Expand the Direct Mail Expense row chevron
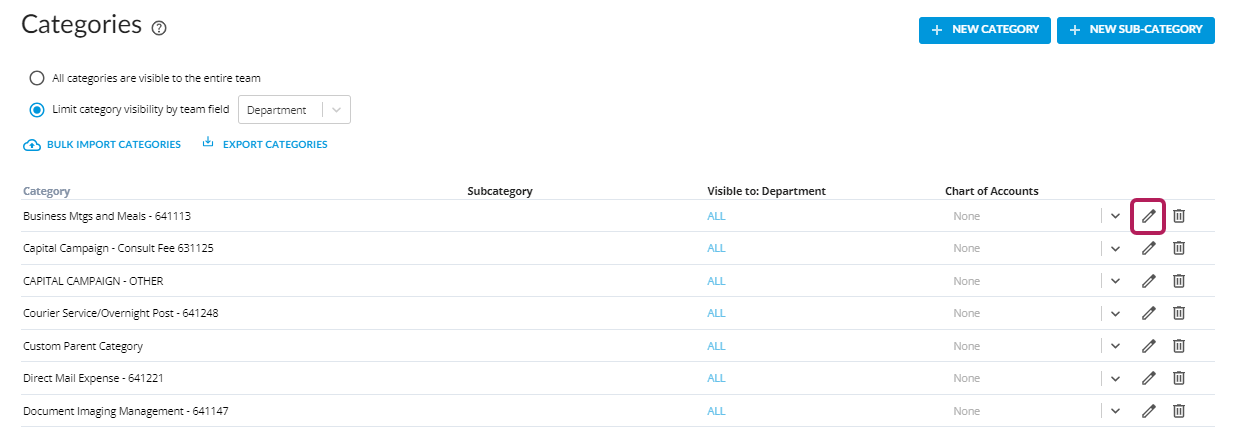Viewport: 1240px width, 436px height. 1115,378
